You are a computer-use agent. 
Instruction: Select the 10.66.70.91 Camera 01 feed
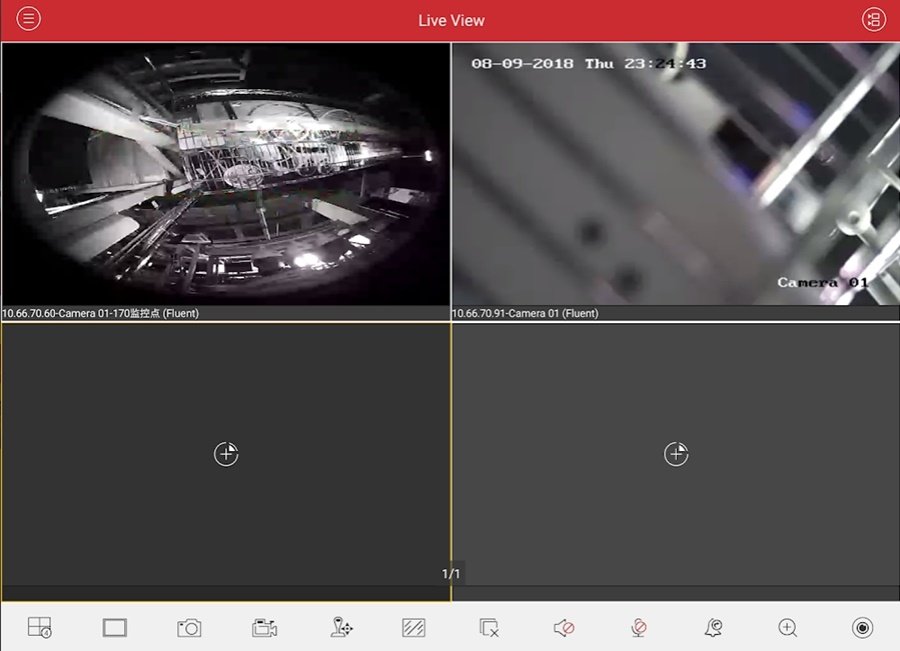(x=676, y=175)
